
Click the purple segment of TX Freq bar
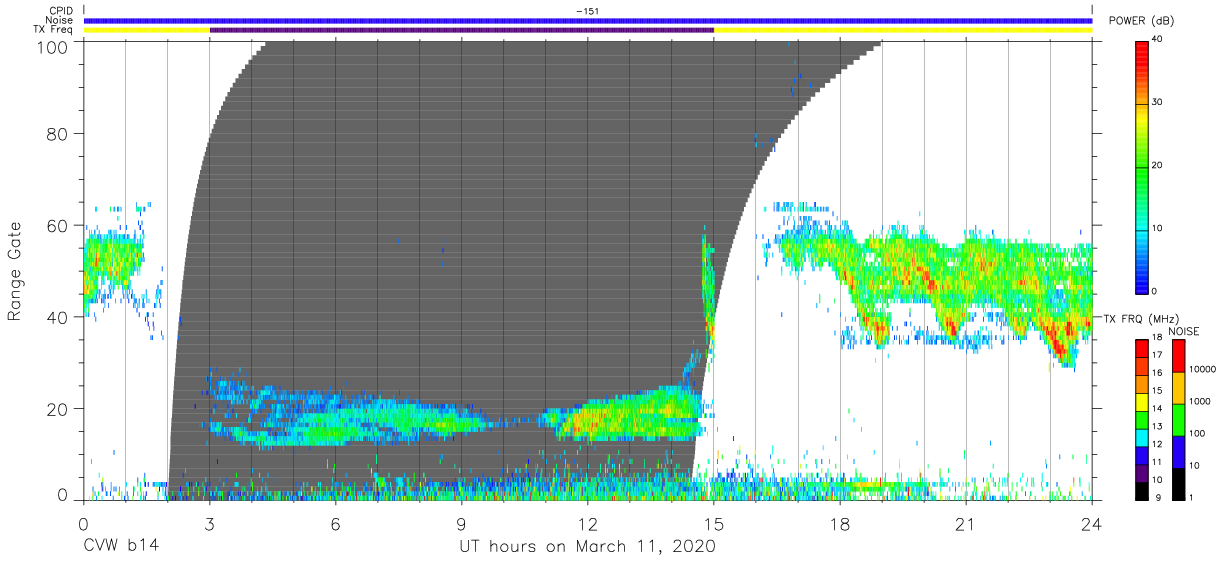pos(462,30)
